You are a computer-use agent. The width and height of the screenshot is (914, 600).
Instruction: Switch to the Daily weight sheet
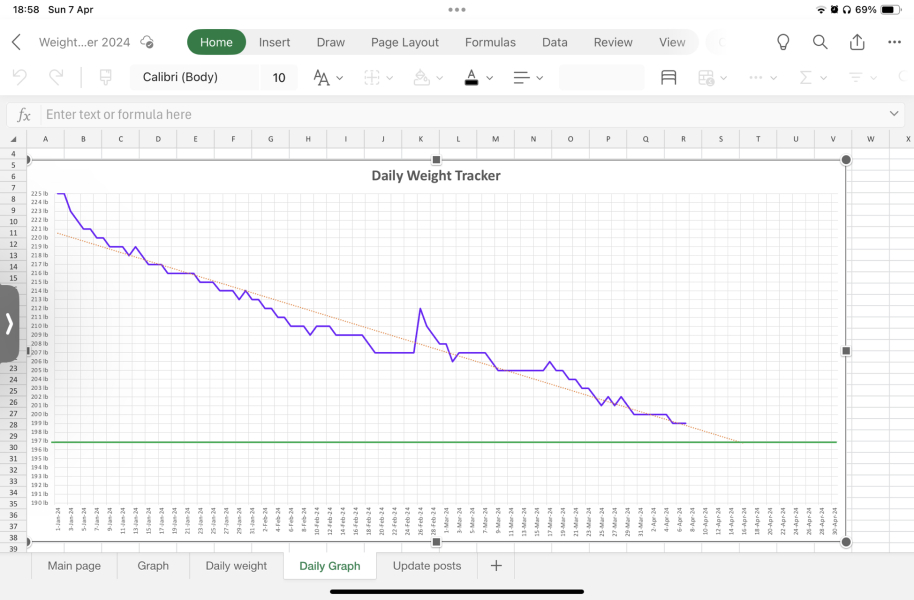click(x=236, y=566)
